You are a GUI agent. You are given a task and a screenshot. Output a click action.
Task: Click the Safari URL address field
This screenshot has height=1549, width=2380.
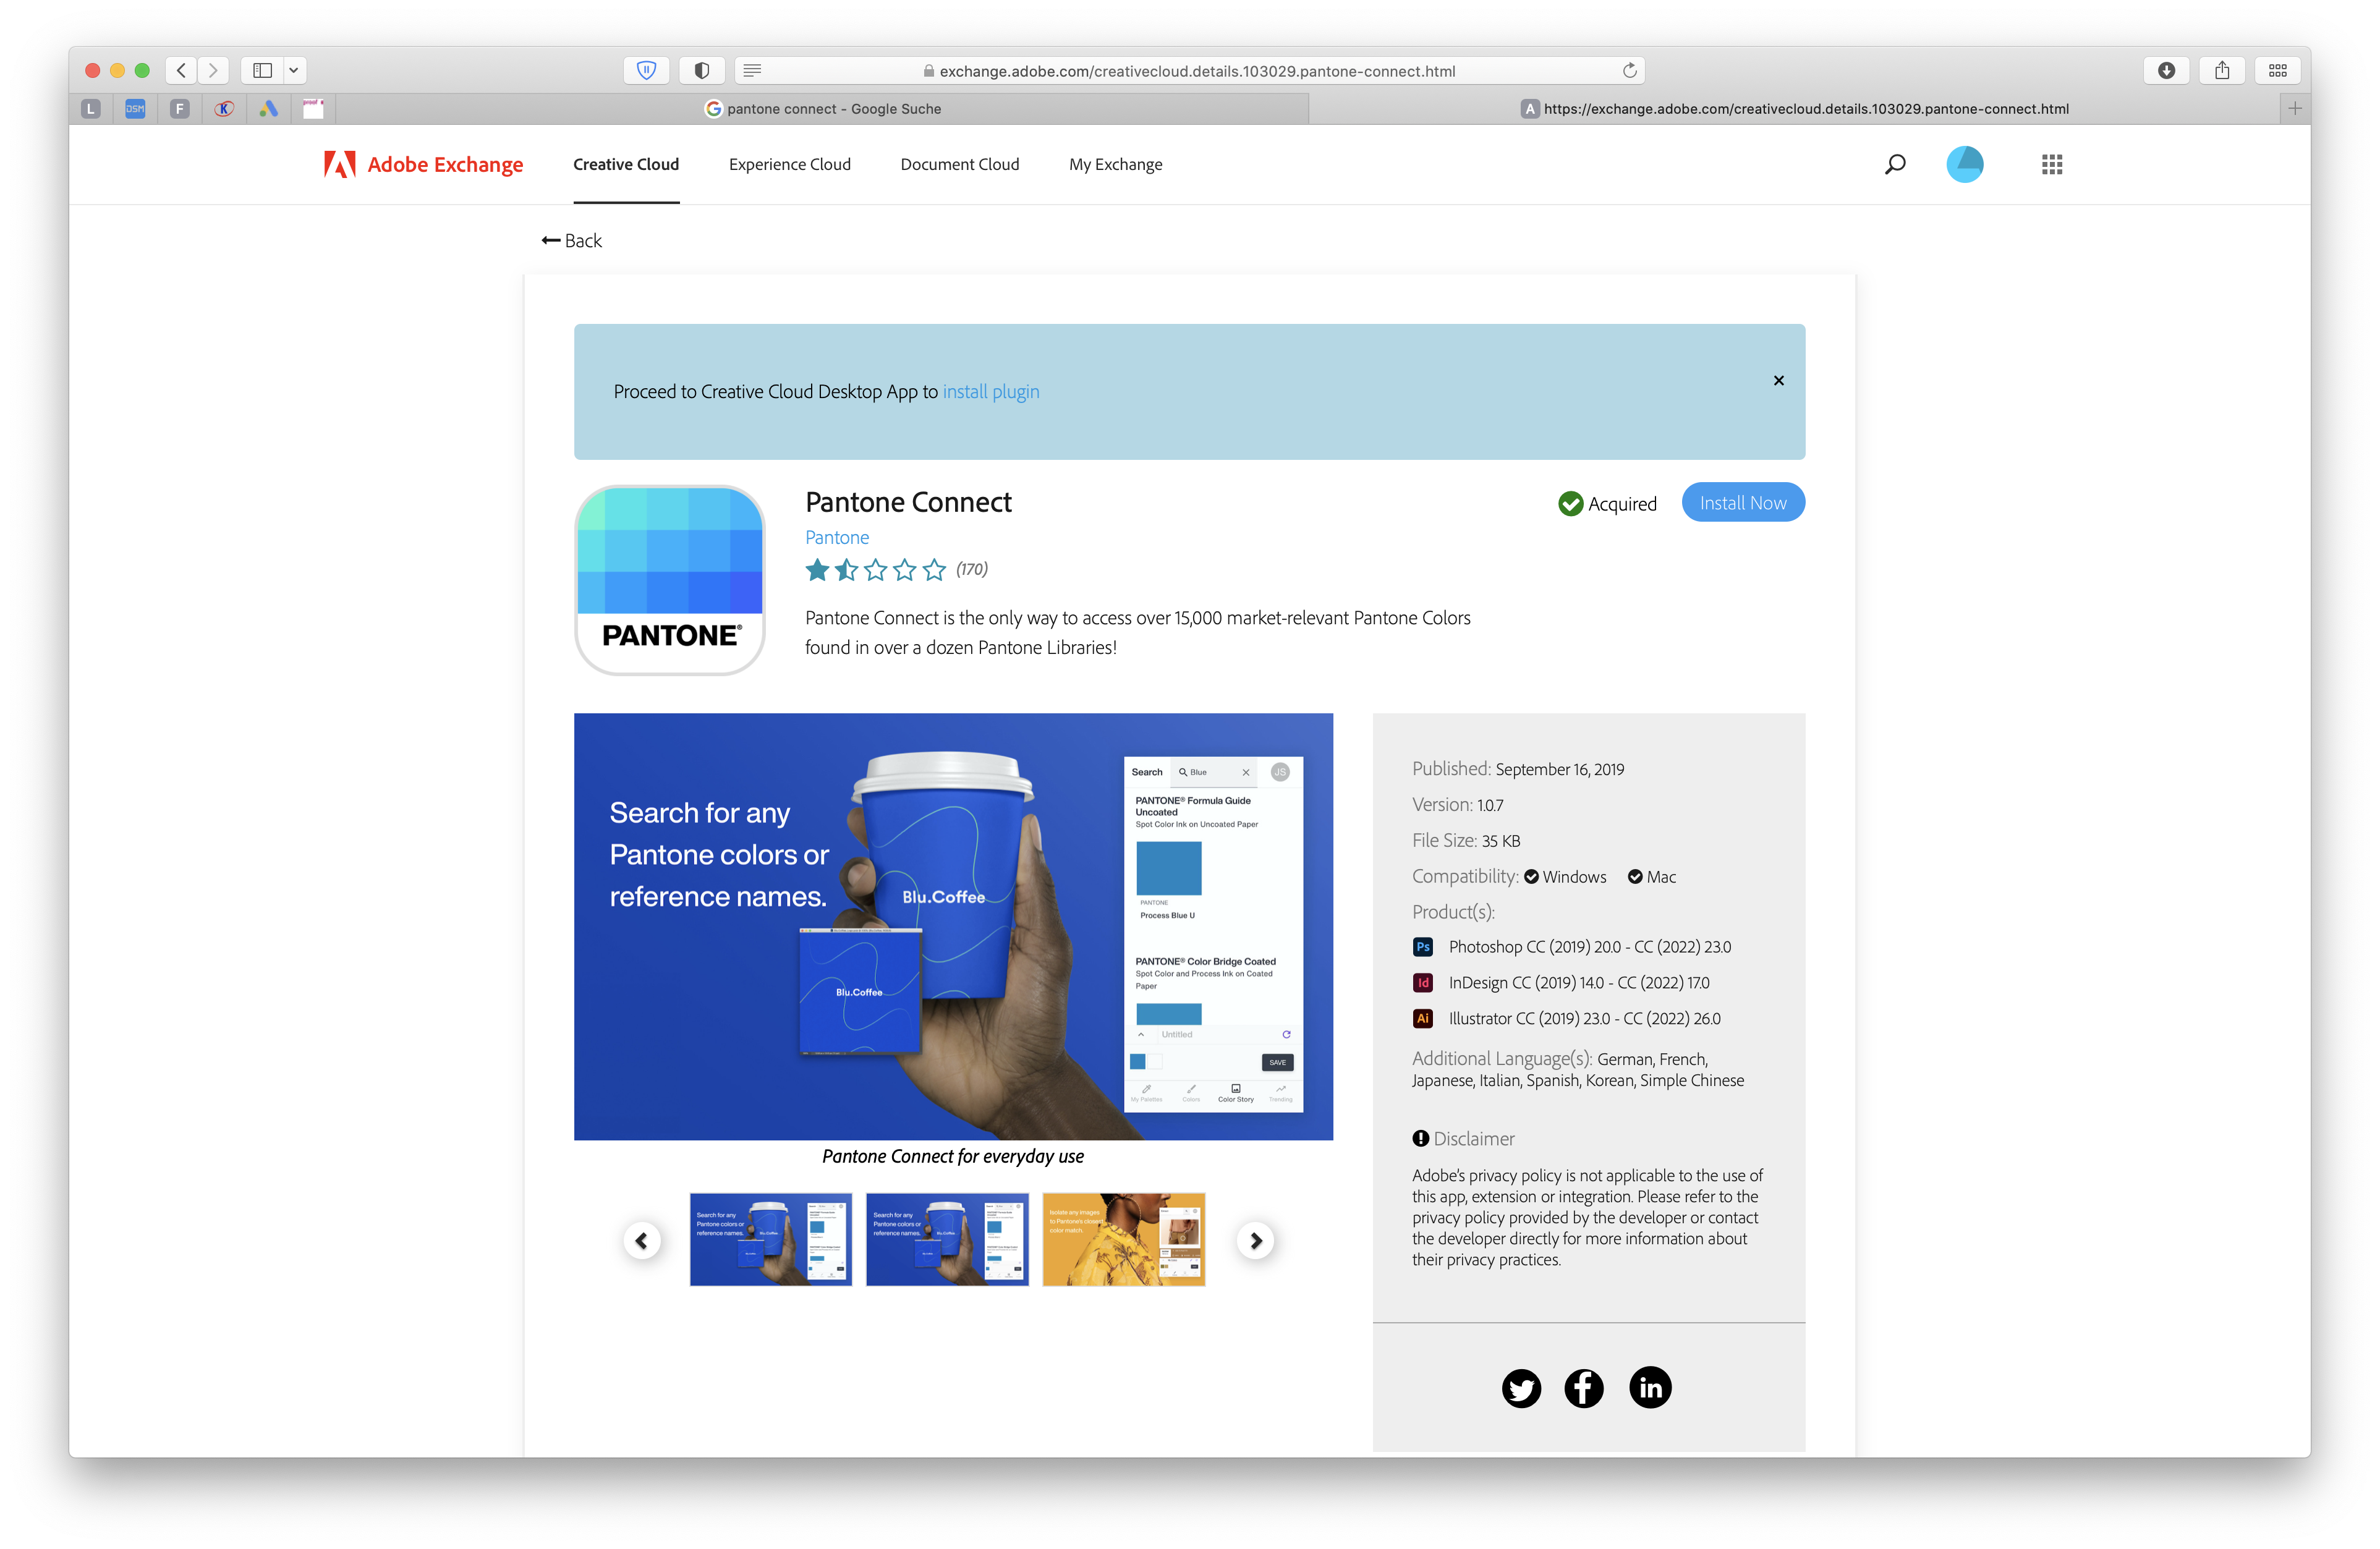click(x=1190, y=70)
